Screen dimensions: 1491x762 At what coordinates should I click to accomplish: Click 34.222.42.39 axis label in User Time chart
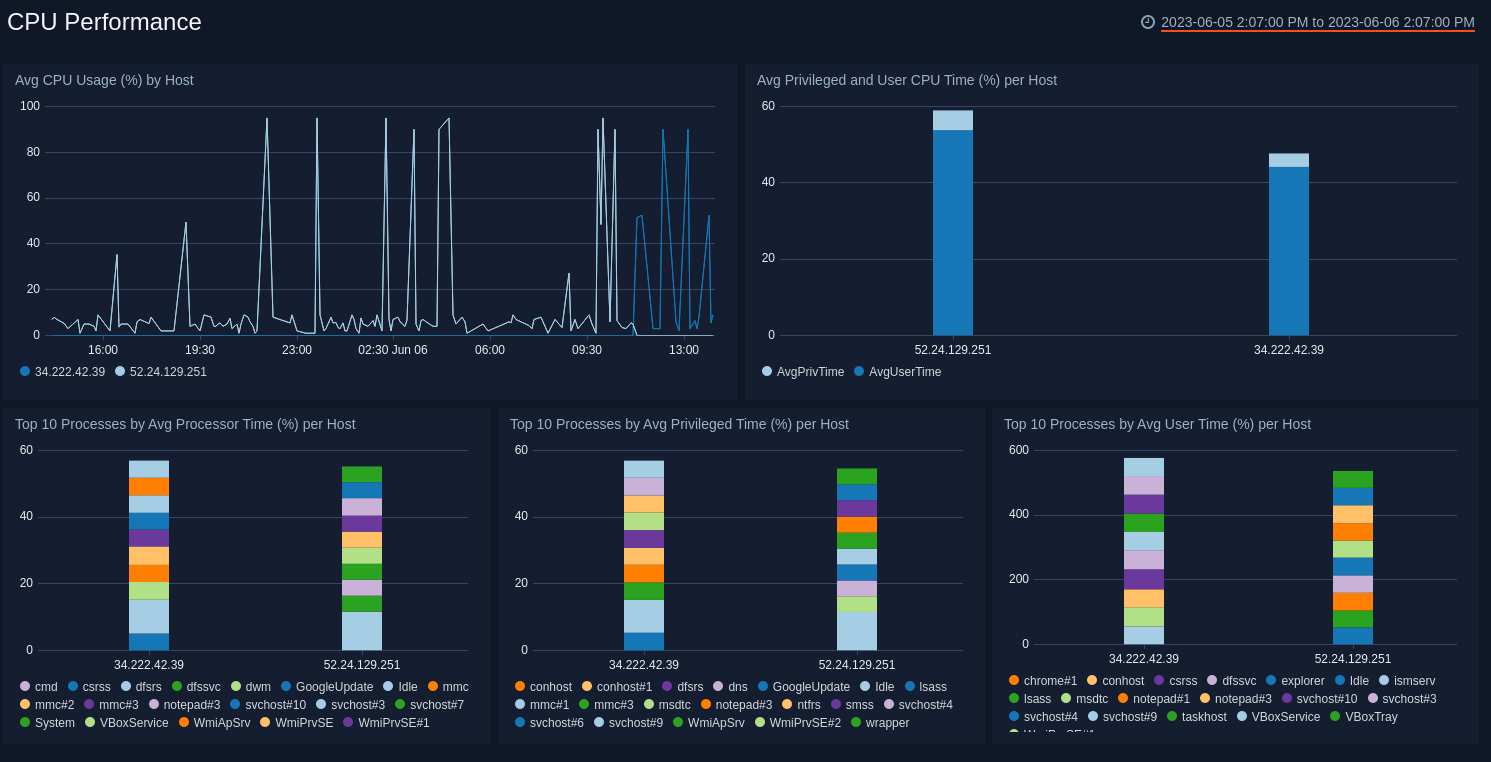coord(1144,659)
